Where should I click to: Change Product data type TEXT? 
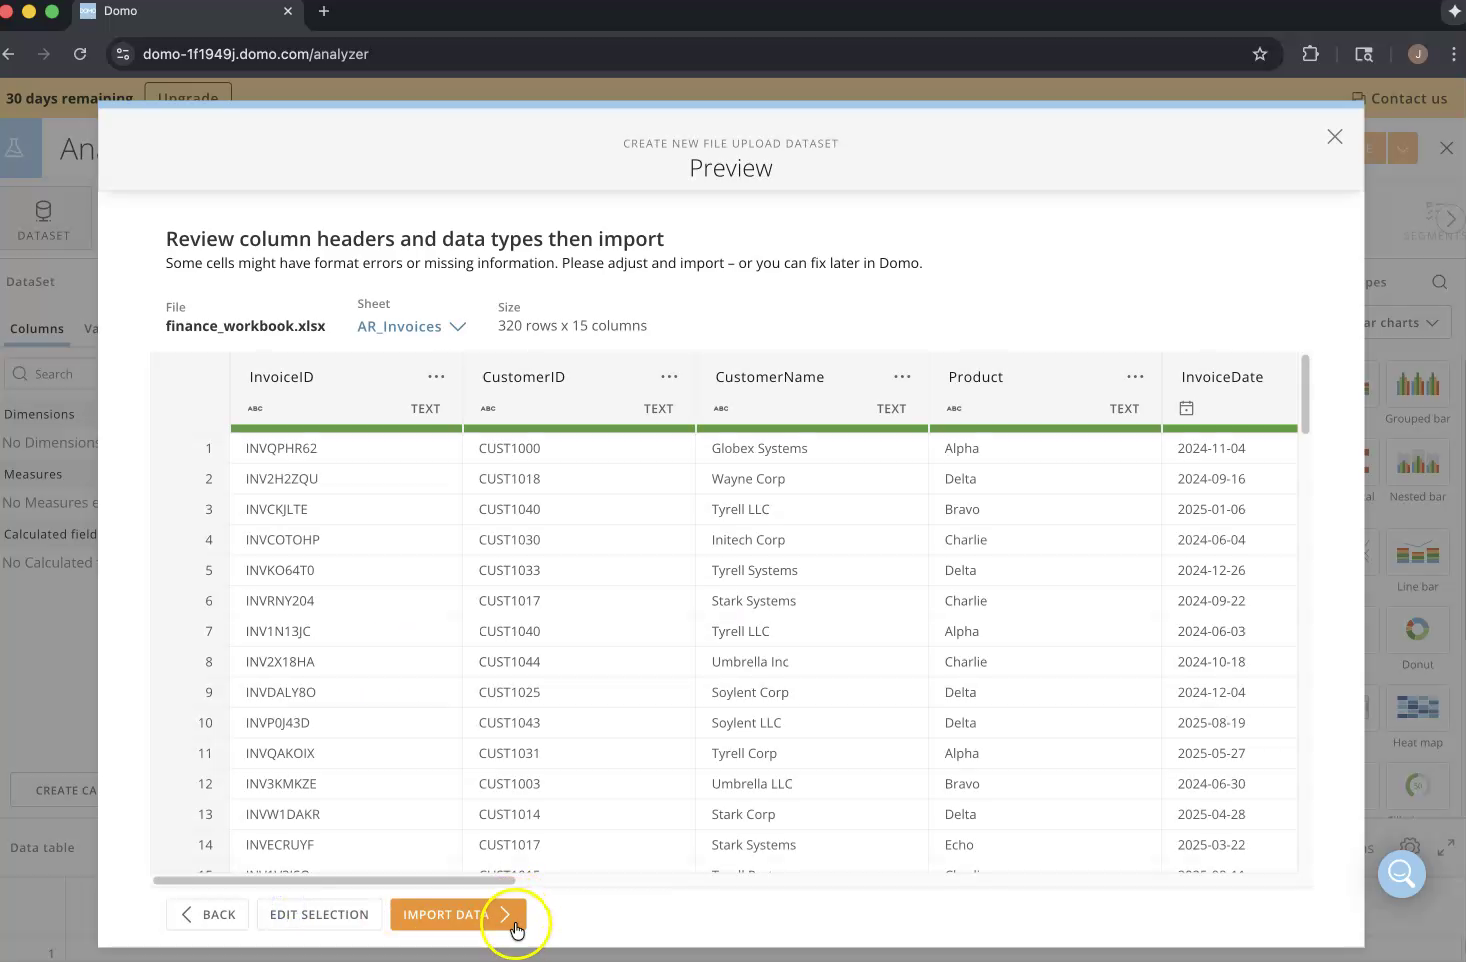[x=1124, y=408]
